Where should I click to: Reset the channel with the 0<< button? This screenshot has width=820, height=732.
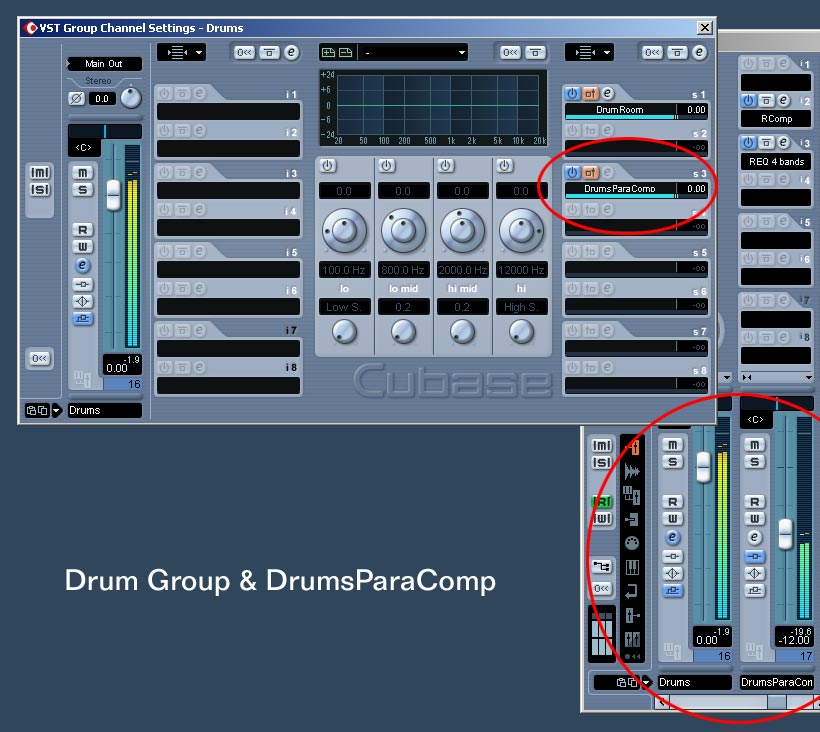38,356
